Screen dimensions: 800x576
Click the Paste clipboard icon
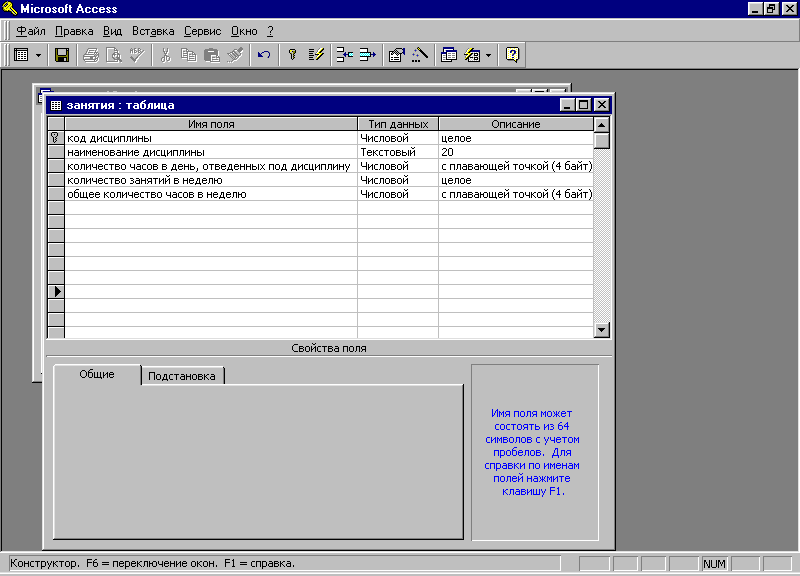[x=211, y=55]
